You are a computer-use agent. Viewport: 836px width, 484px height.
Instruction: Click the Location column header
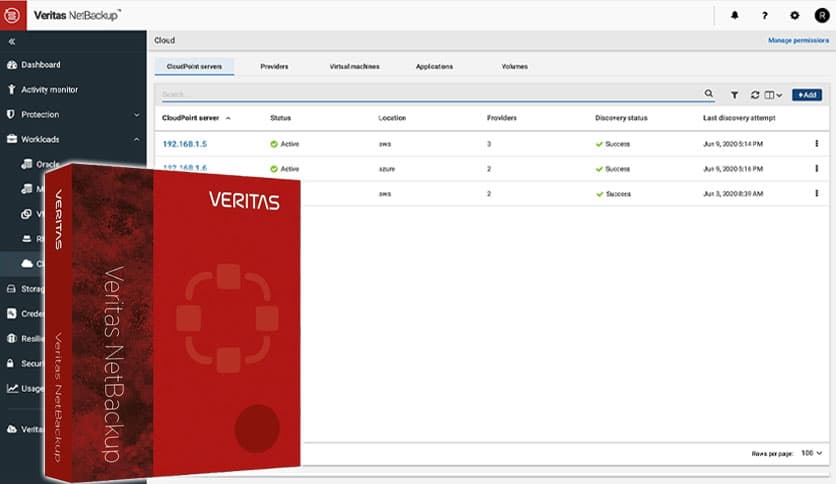click(392, 118)
